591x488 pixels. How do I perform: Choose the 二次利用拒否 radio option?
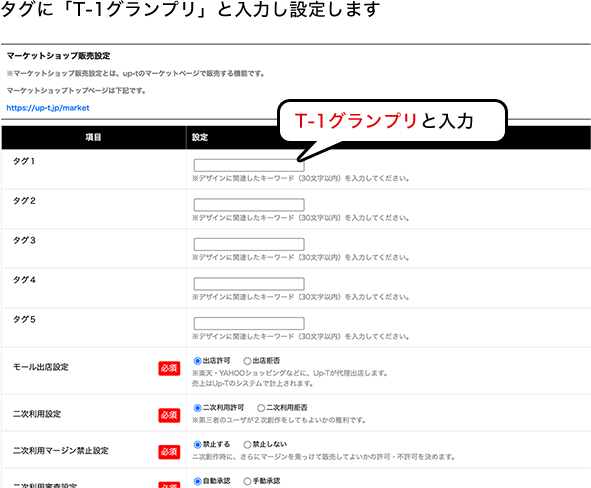(x=261, y=408)
